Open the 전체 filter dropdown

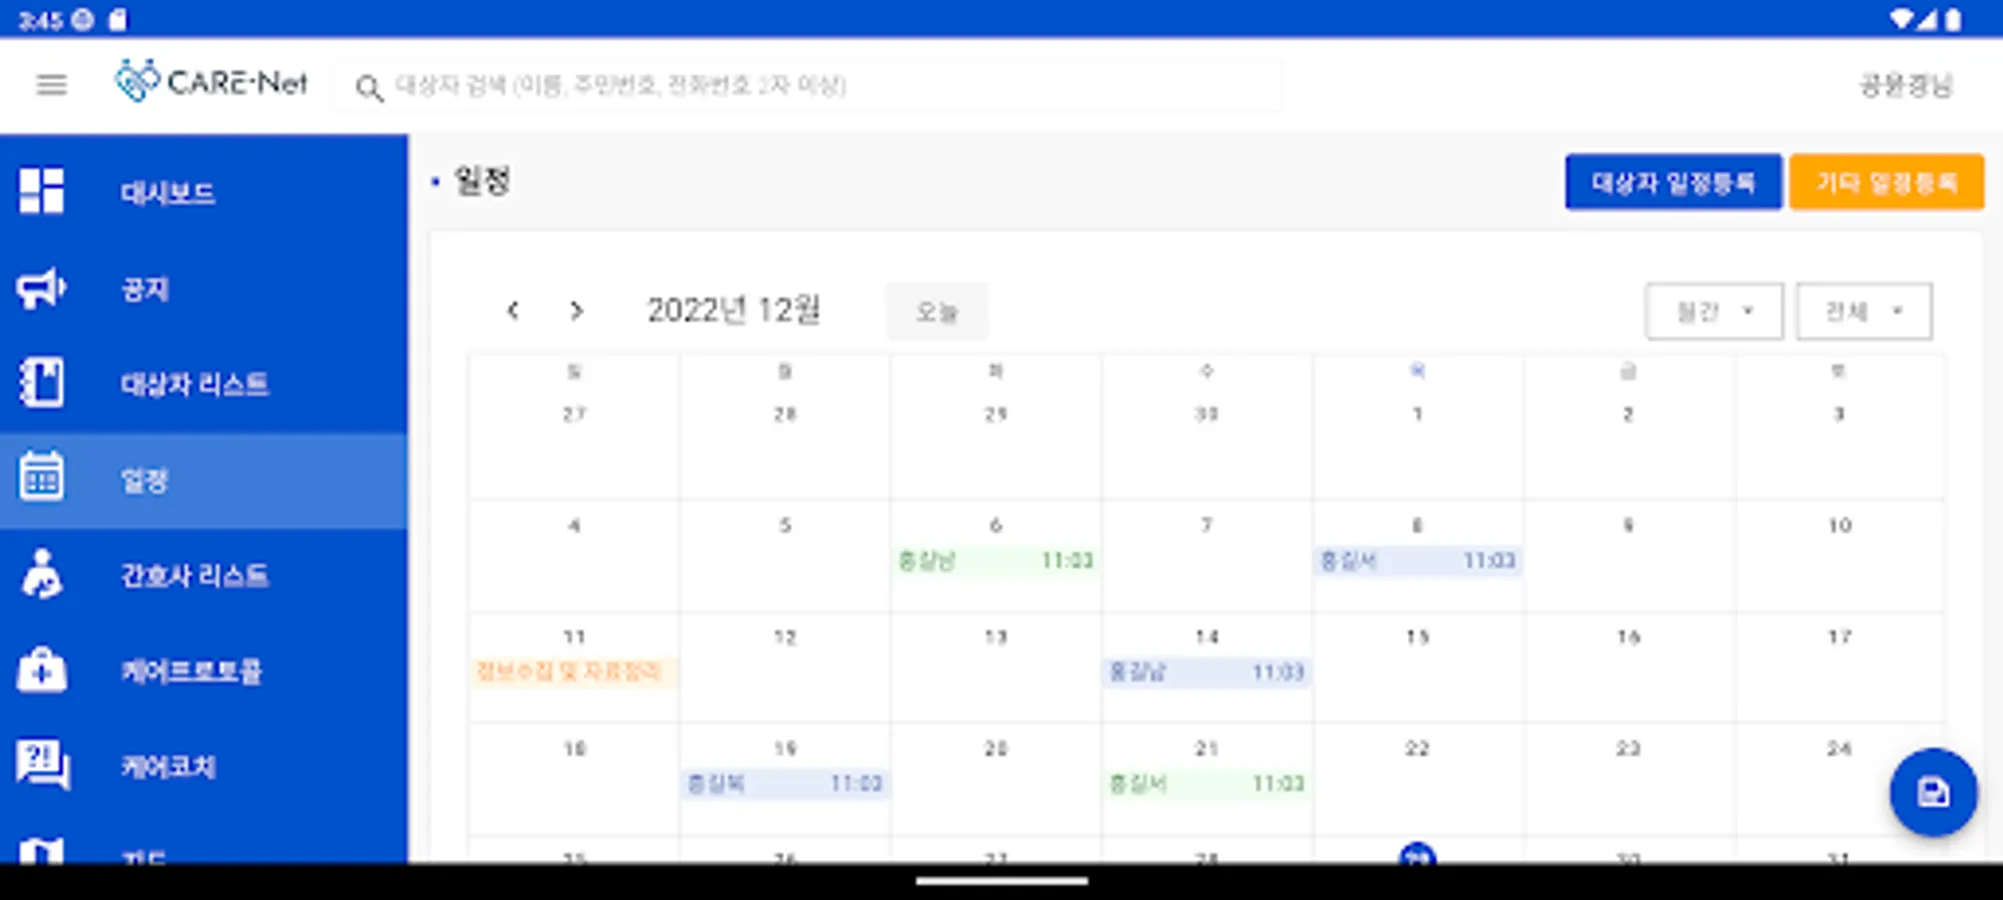(1864, 312)
